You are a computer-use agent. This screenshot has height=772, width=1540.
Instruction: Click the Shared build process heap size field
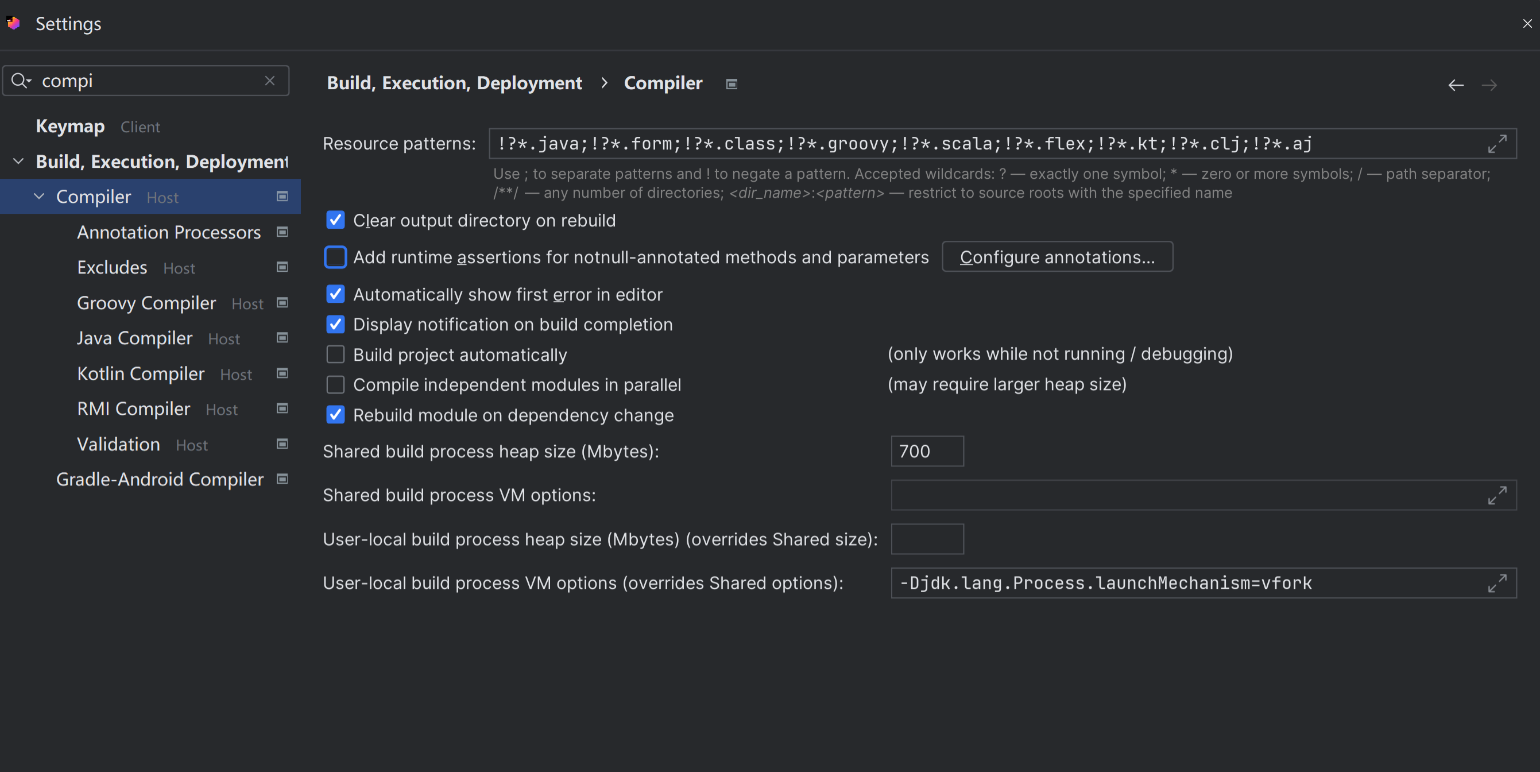pos(927,451)
